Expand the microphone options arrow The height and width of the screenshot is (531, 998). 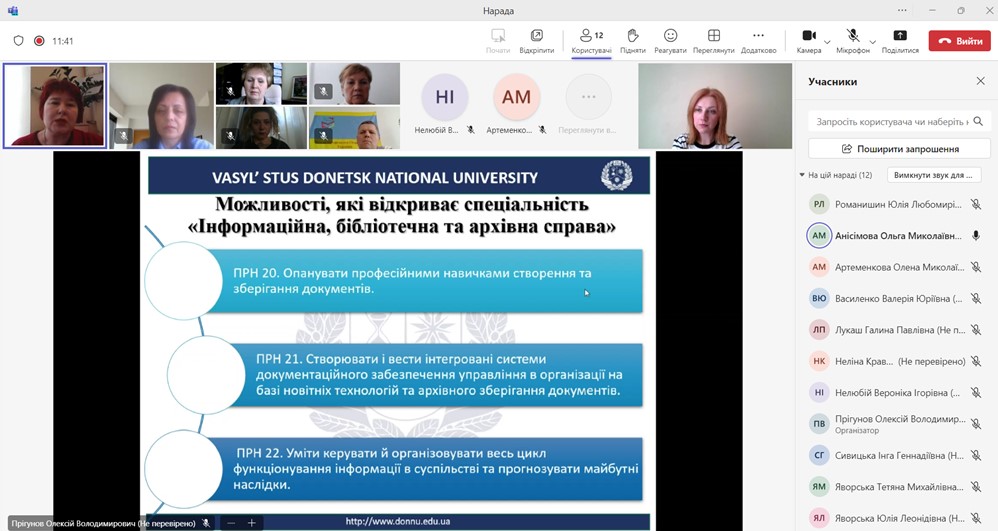(873, 42)
